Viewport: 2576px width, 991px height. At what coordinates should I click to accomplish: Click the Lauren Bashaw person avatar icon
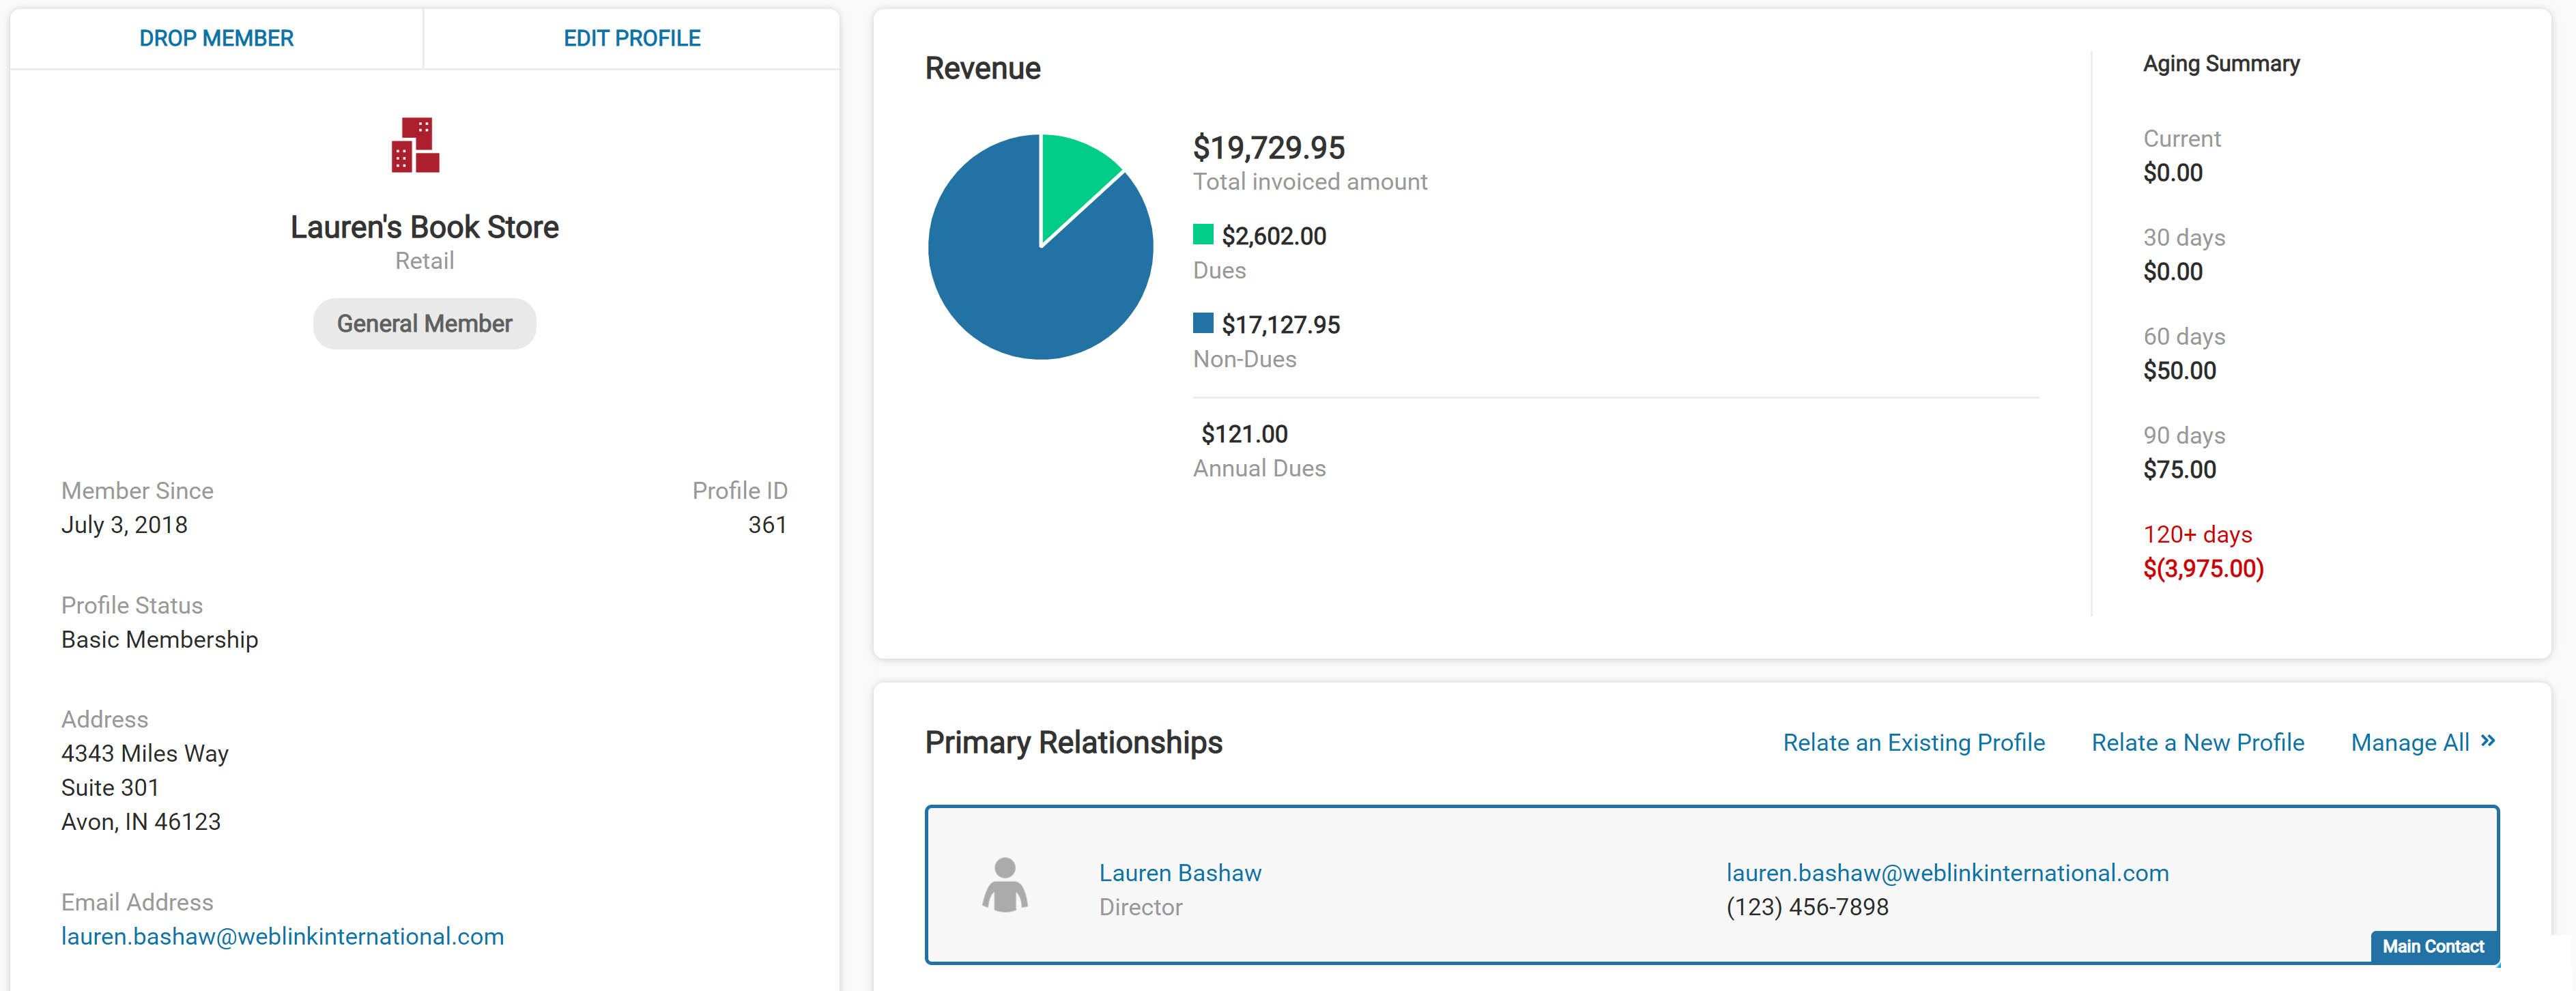tap(1005, 885)
